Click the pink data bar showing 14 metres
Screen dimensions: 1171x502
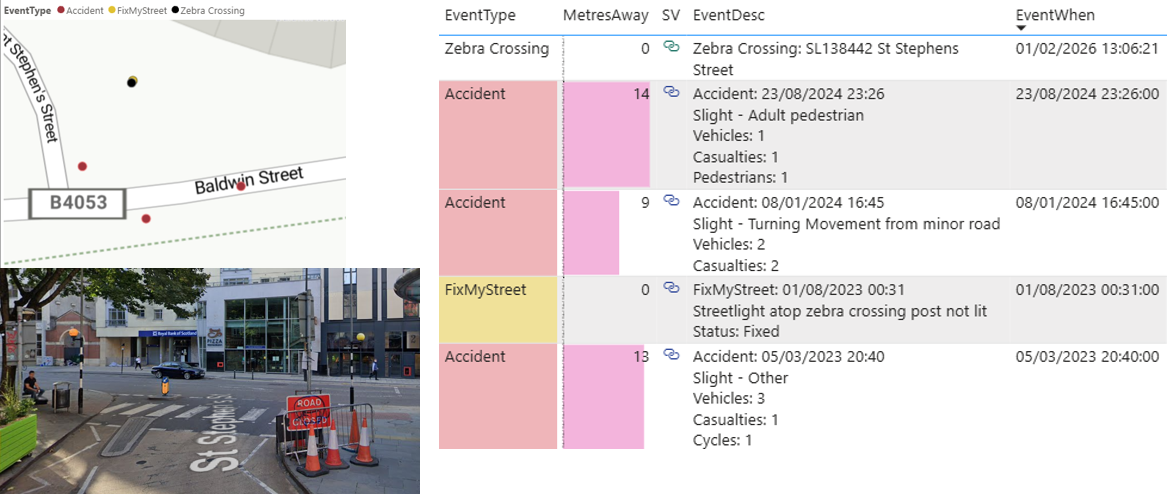pos(607,135)
